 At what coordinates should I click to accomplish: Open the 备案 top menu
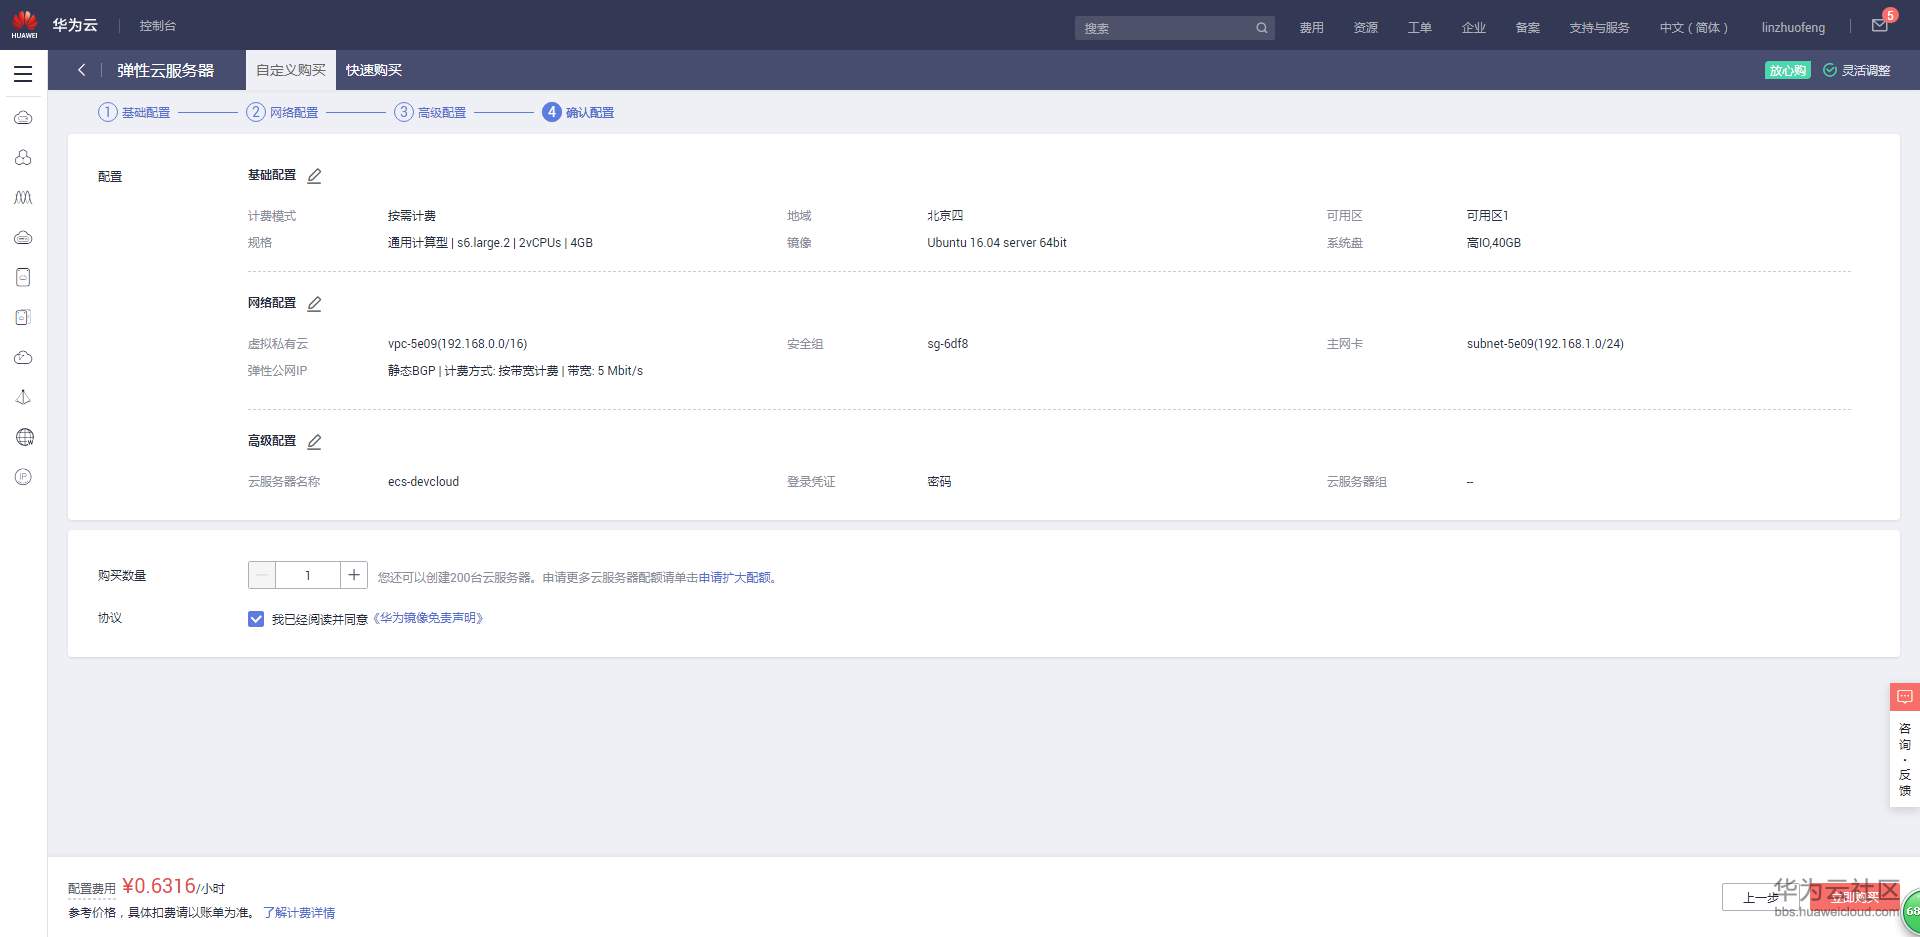(x=1528, y=28)
